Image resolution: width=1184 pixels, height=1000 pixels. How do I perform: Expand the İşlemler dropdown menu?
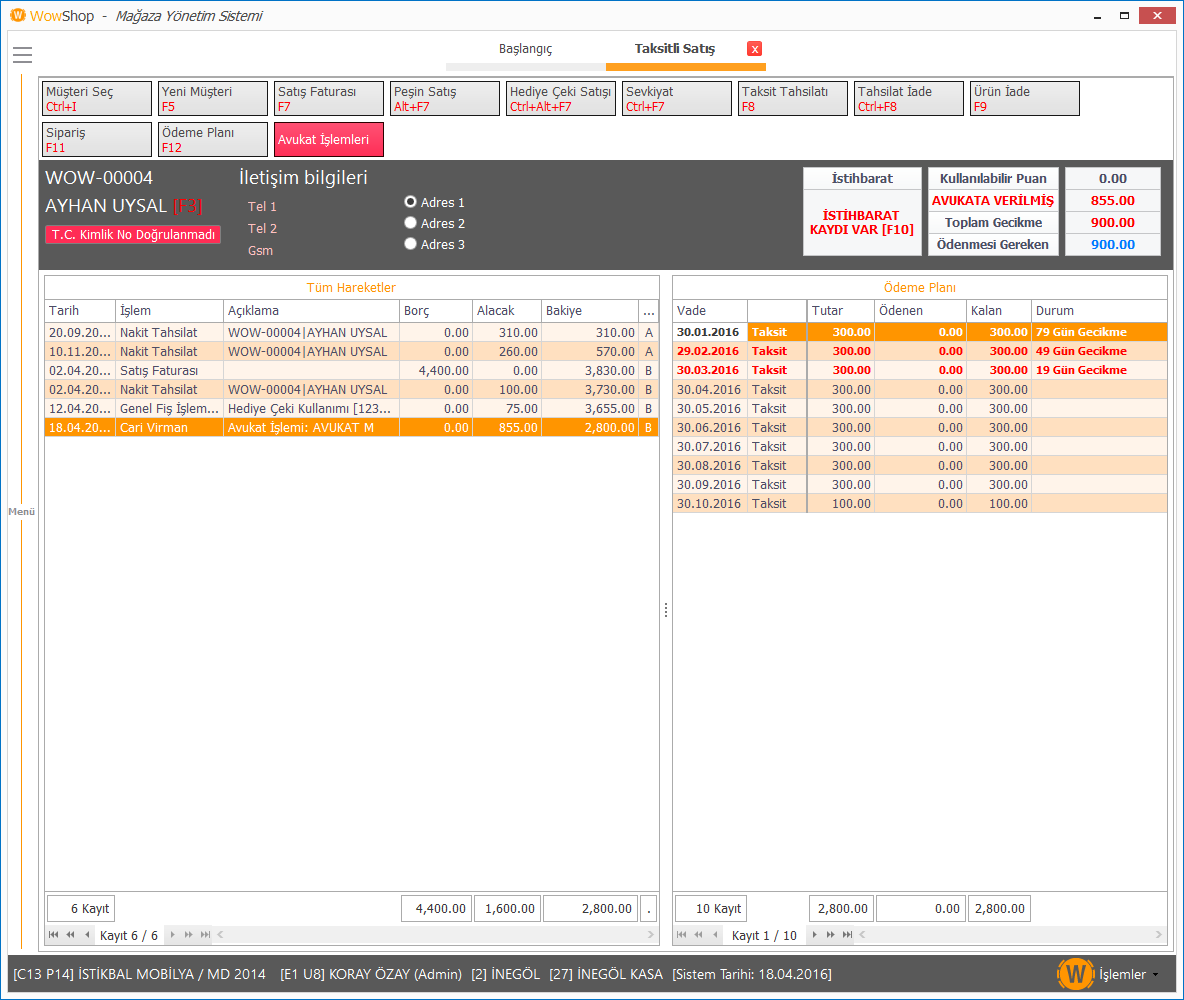coord(1128,974)
